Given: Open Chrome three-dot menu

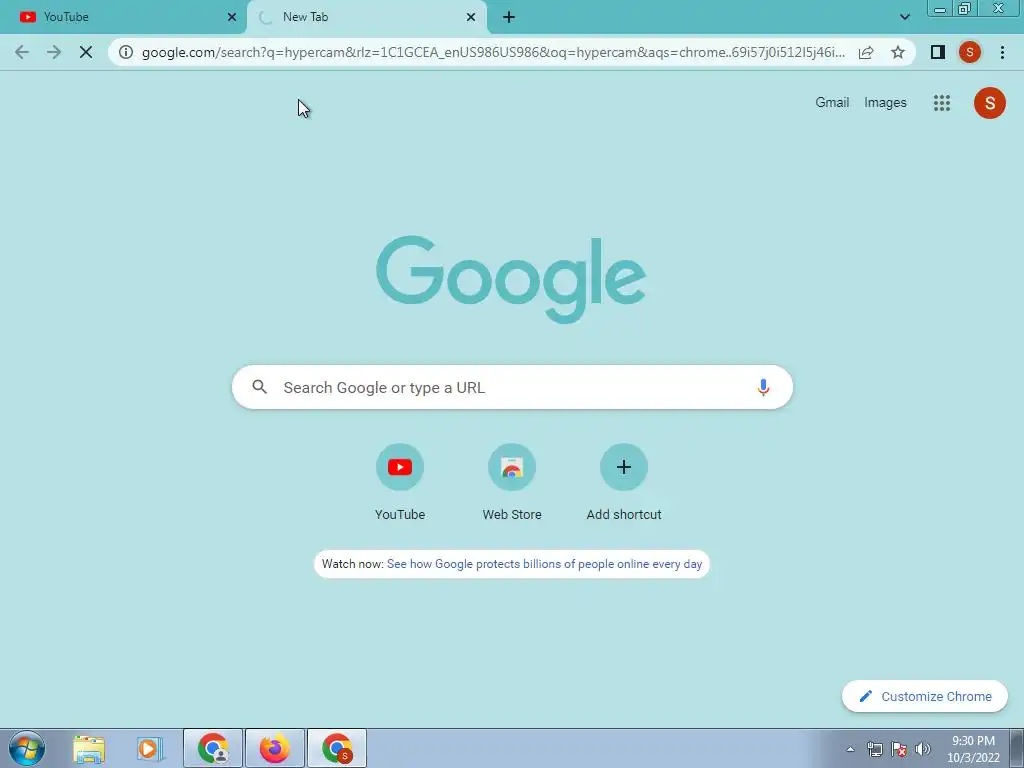Looking at the screenshot, I should [1002, 52].
